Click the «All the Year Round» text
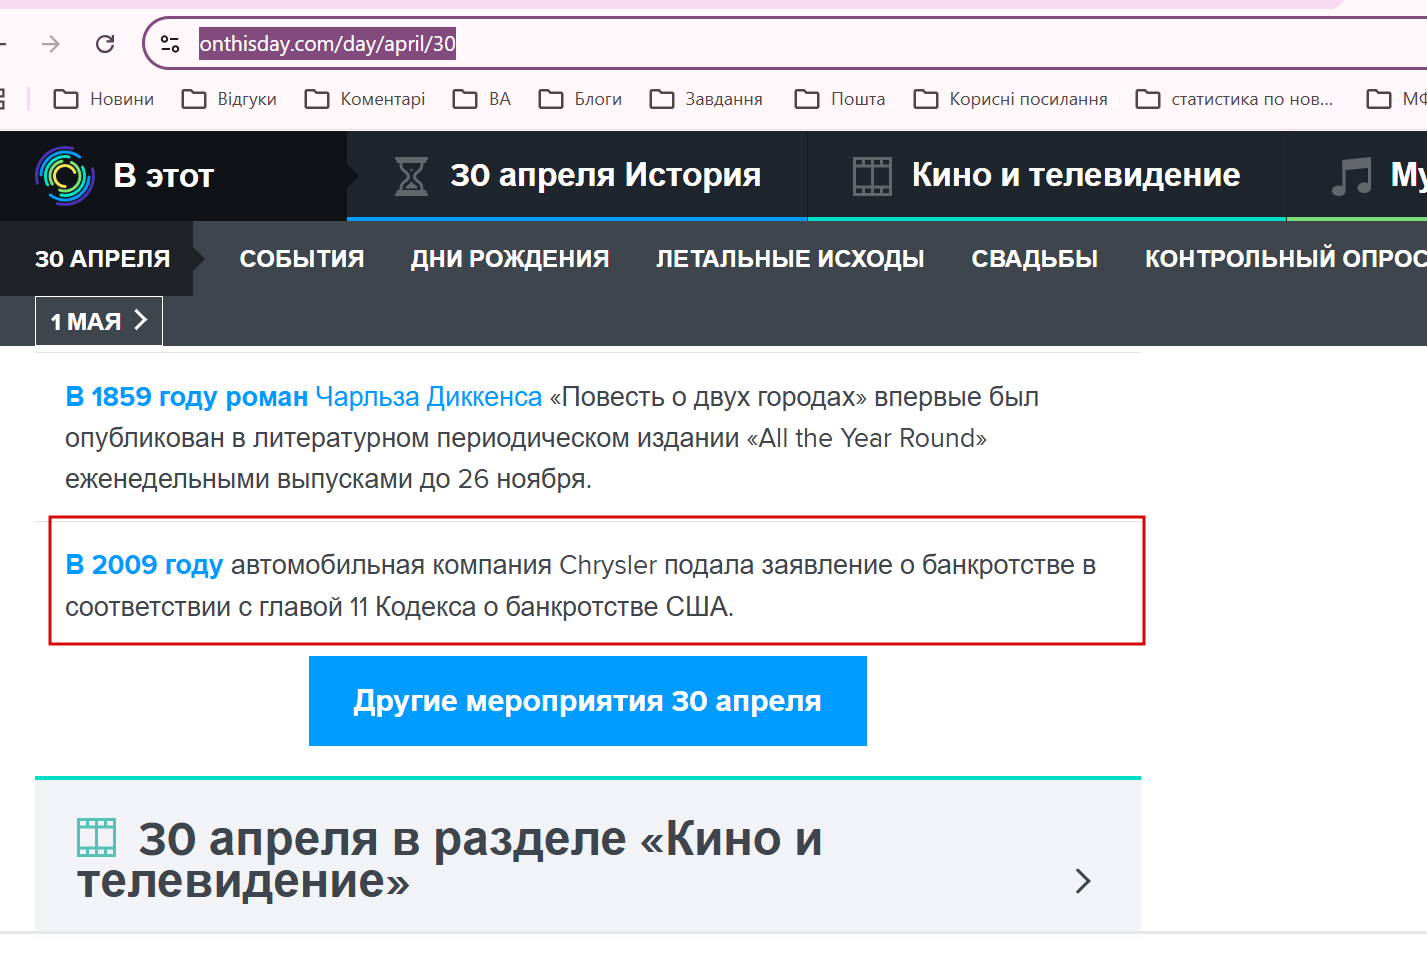Screen dimensions: 1427x969 (x=867, y=438)
